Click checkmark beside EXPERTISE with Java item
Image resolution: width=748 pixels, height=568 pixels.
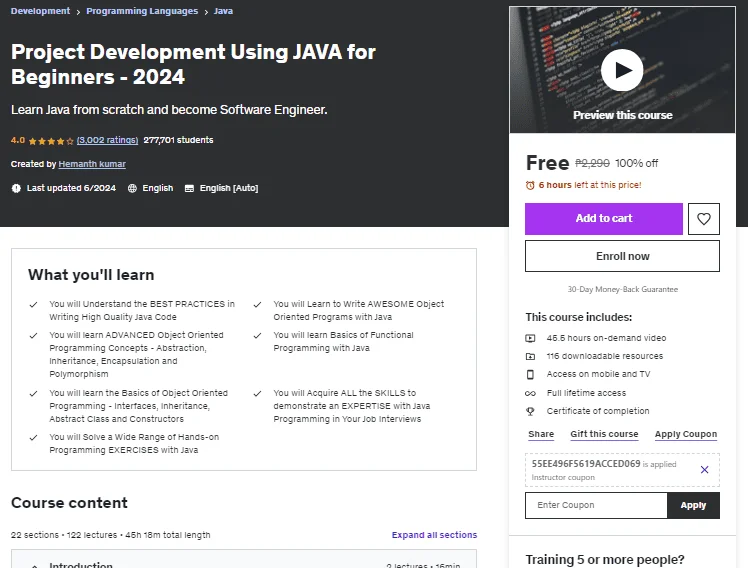pos(258,393)
